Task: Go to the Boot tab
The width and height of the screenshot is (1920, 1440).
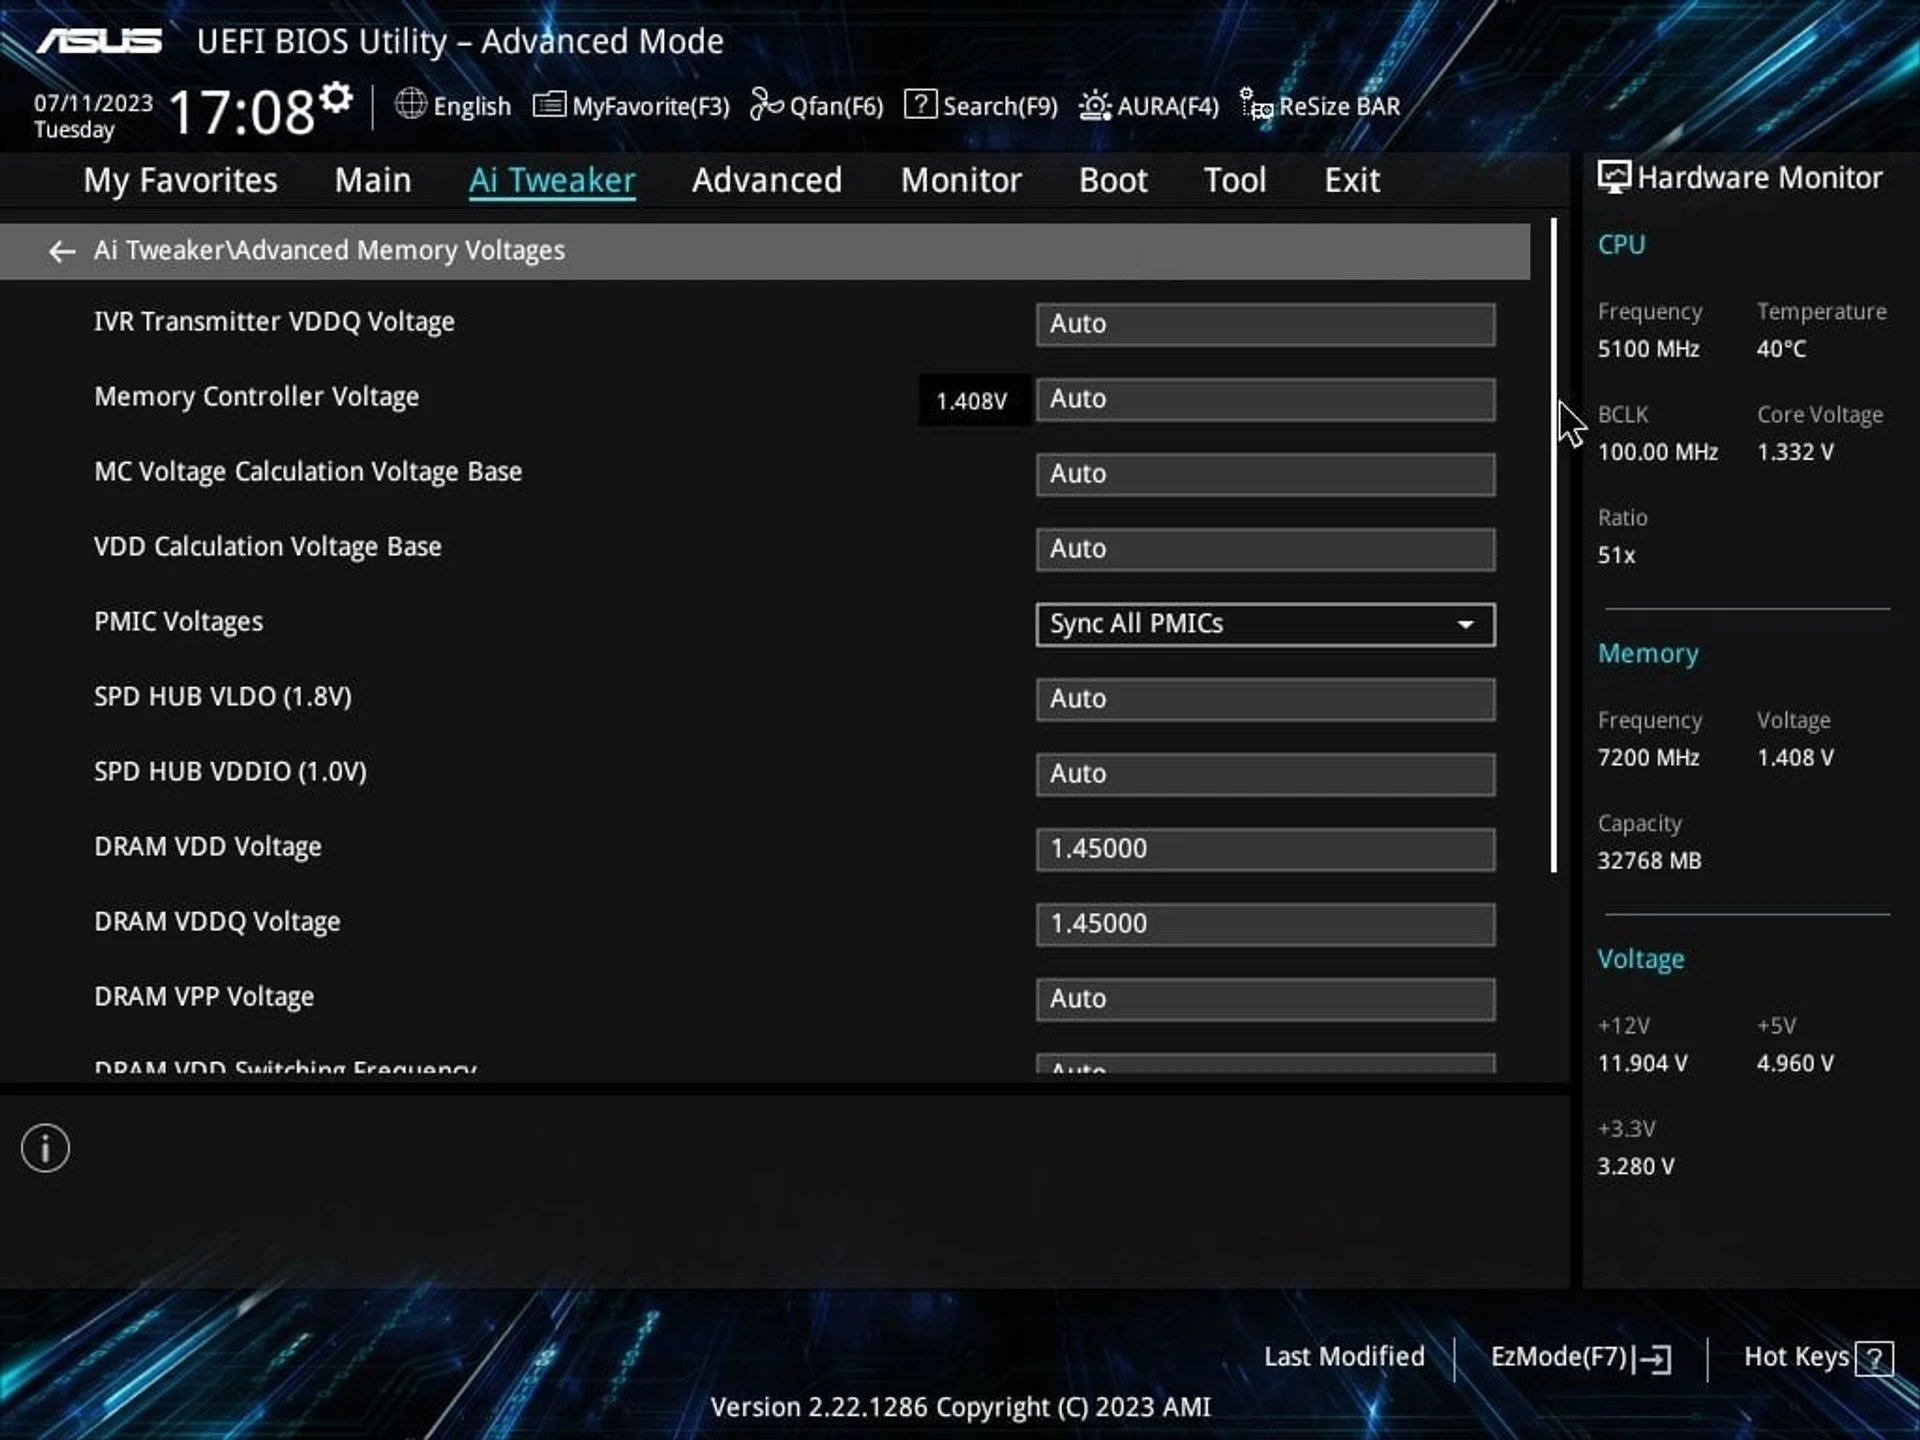Action: [1113, 180]
